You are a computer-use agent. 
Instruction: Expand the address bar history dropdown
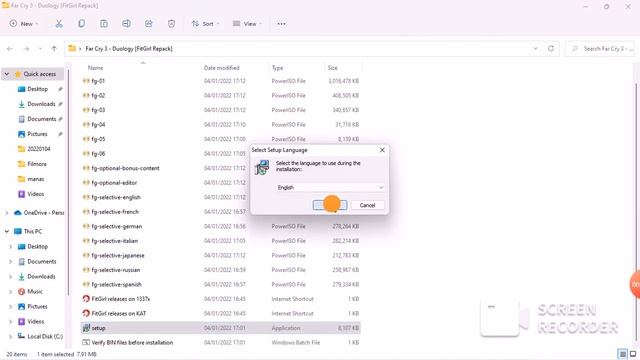pos(535,48)
